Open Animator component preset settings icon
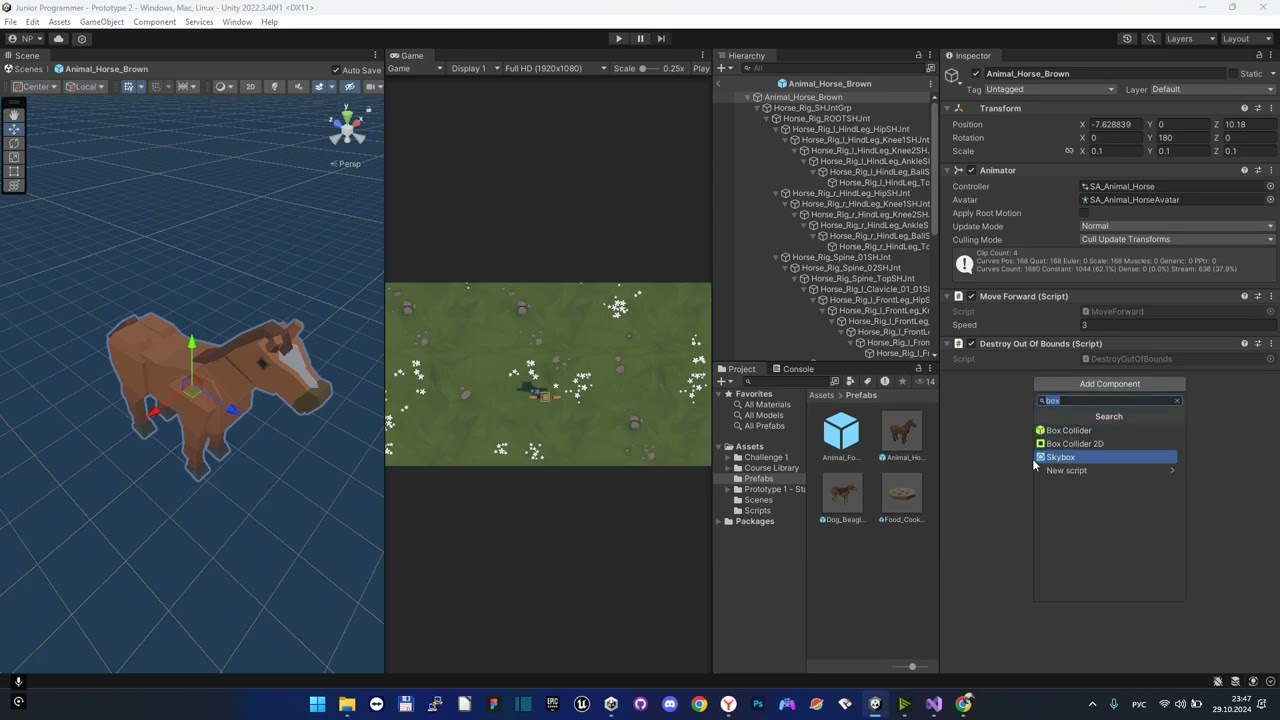1280x720 pixels. (1258, 171)
